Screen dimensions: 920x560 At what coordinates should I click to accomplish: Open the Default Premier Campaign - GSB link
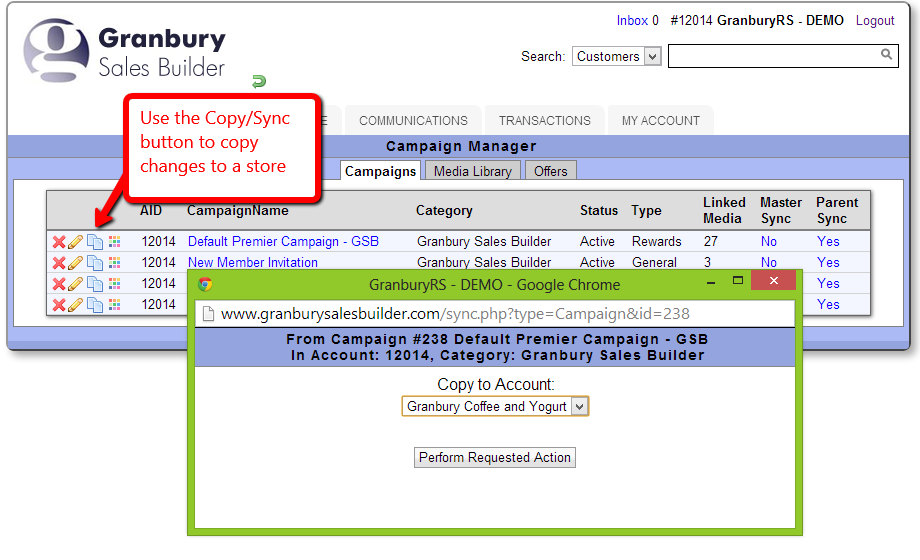[283, 242]
